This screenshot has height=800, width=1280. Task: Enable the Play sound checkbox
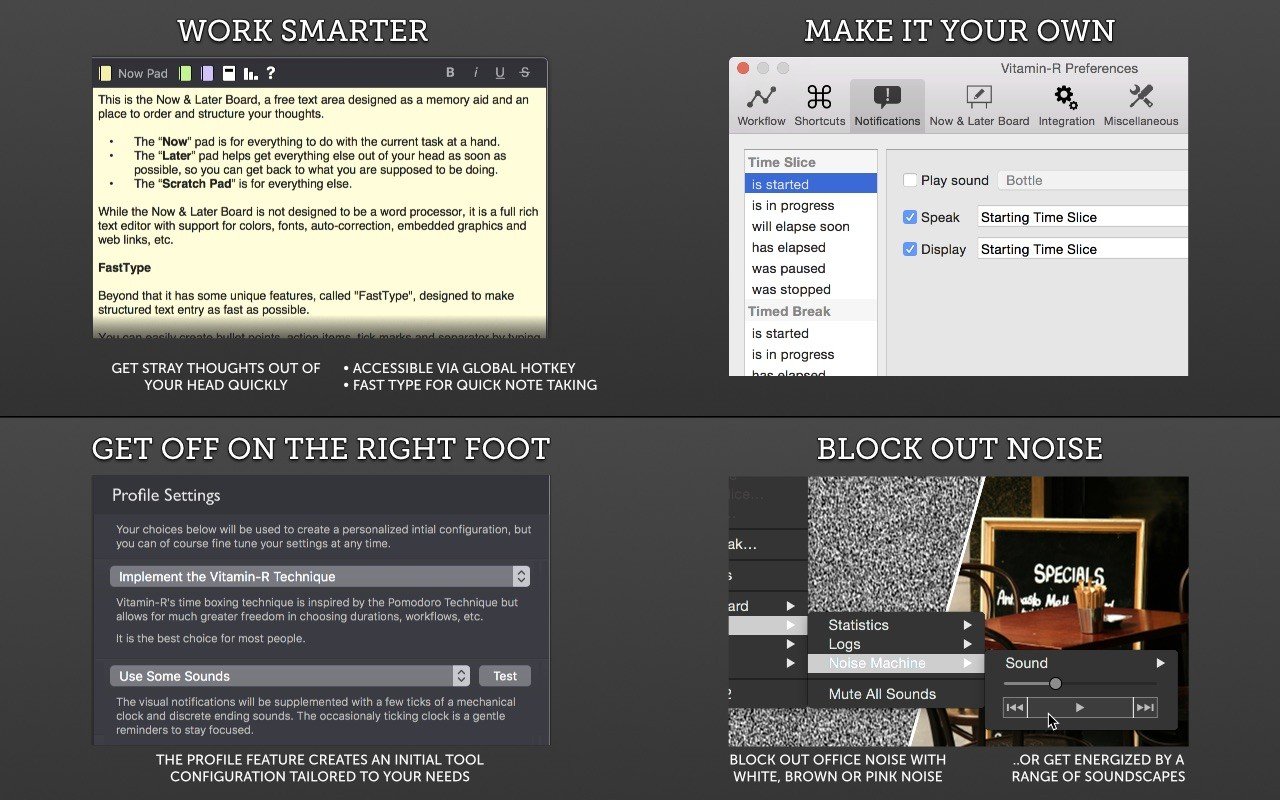coord(910,180)
